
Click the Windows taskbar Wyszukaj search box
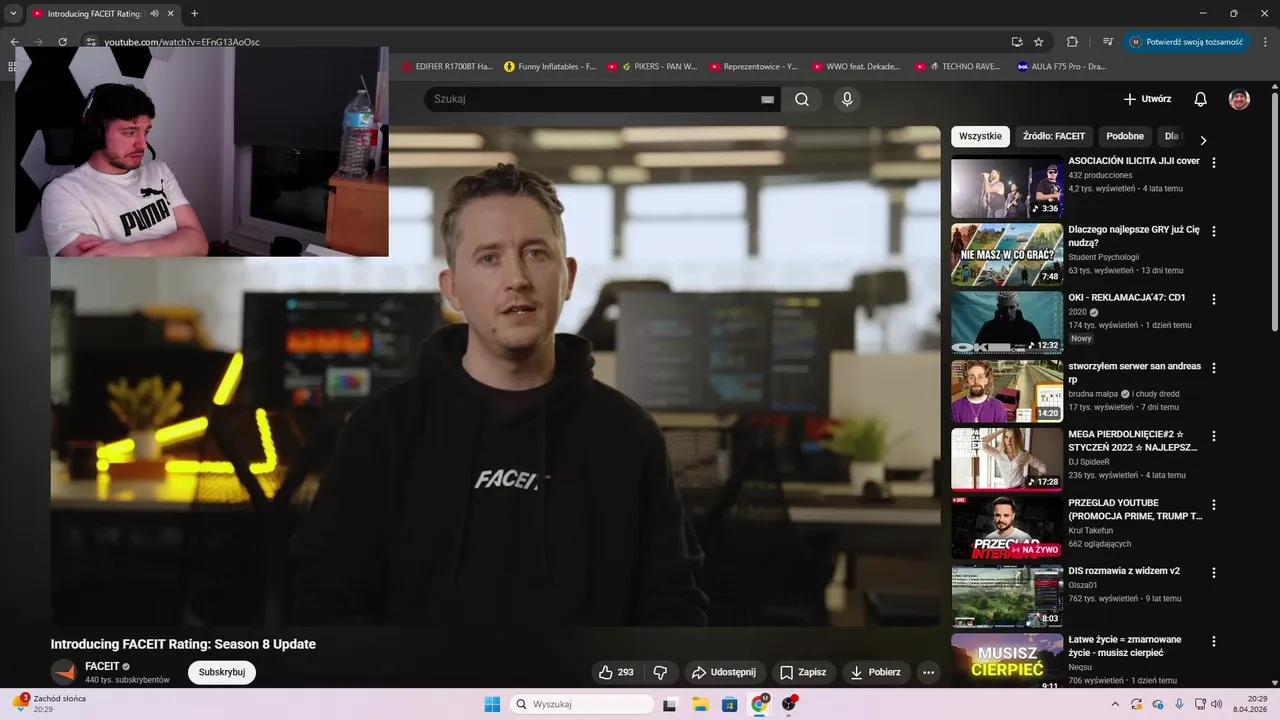[582, 704]
